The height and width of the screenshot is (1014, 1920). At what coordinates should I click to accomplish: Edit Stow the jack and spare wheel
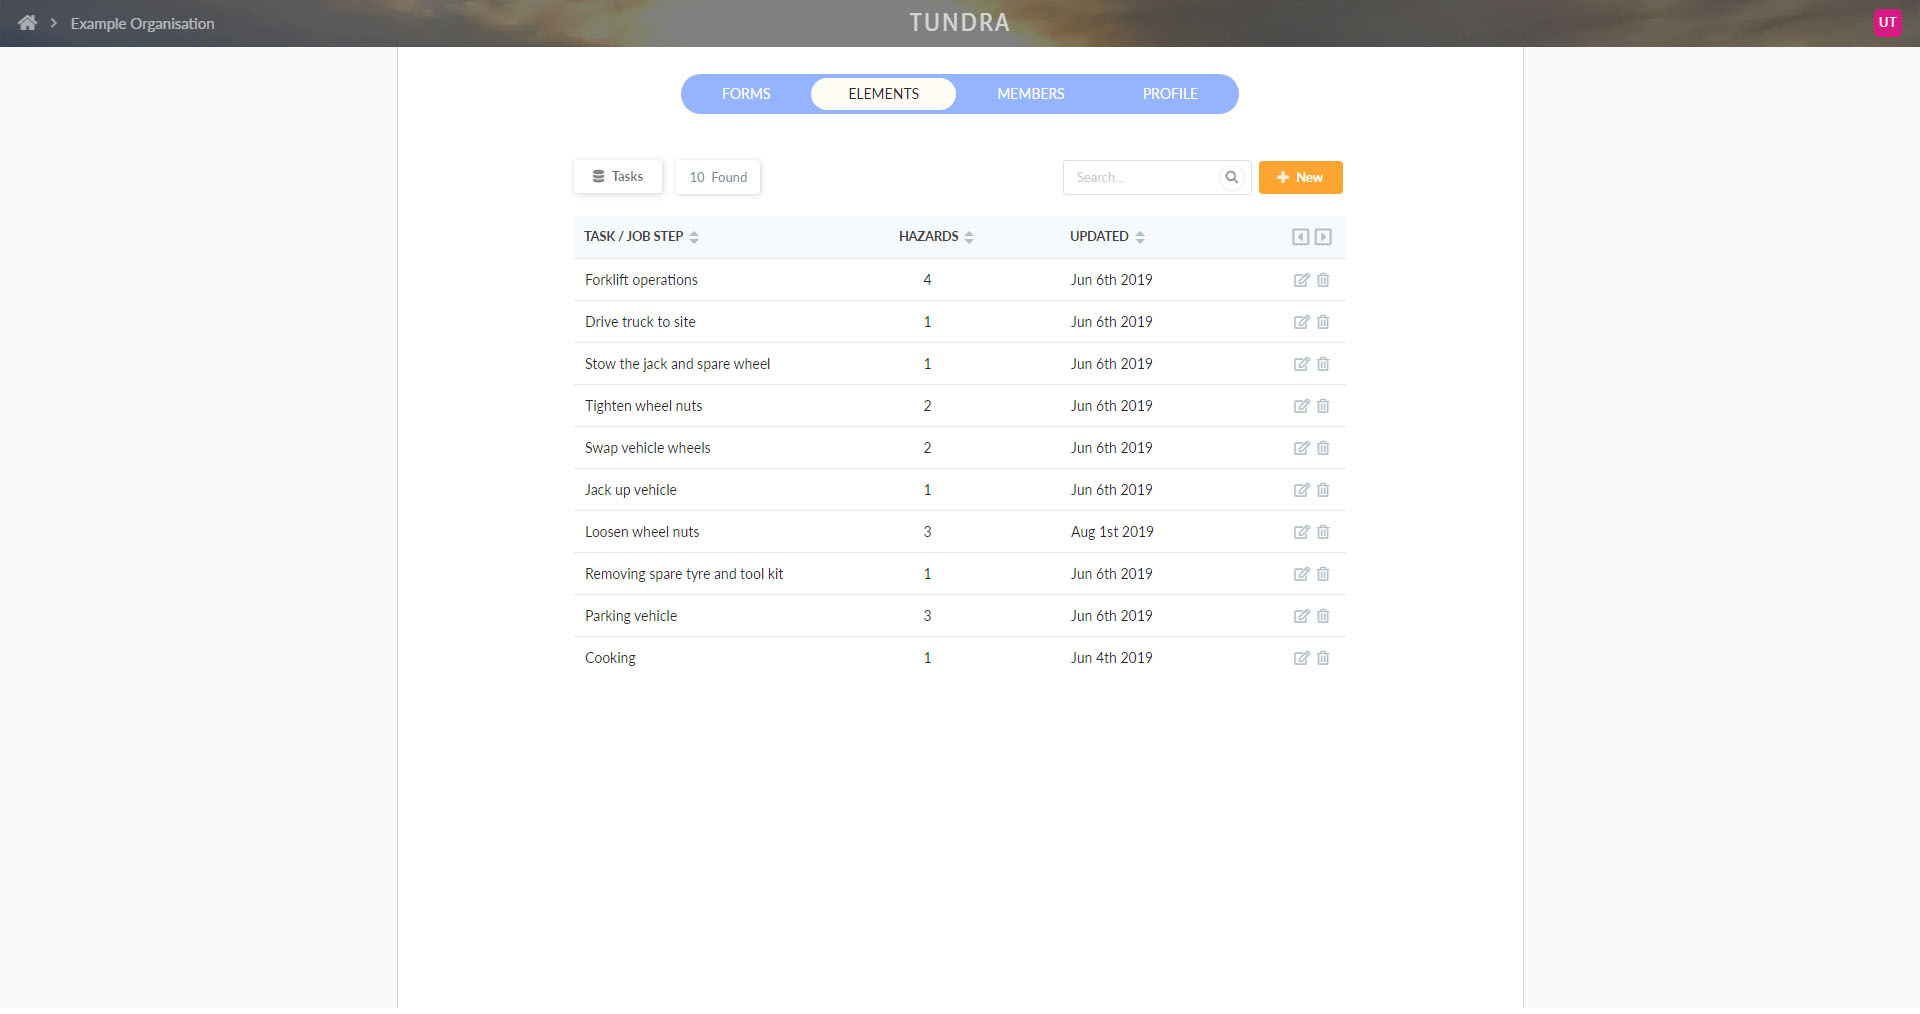pos(1301,364)
